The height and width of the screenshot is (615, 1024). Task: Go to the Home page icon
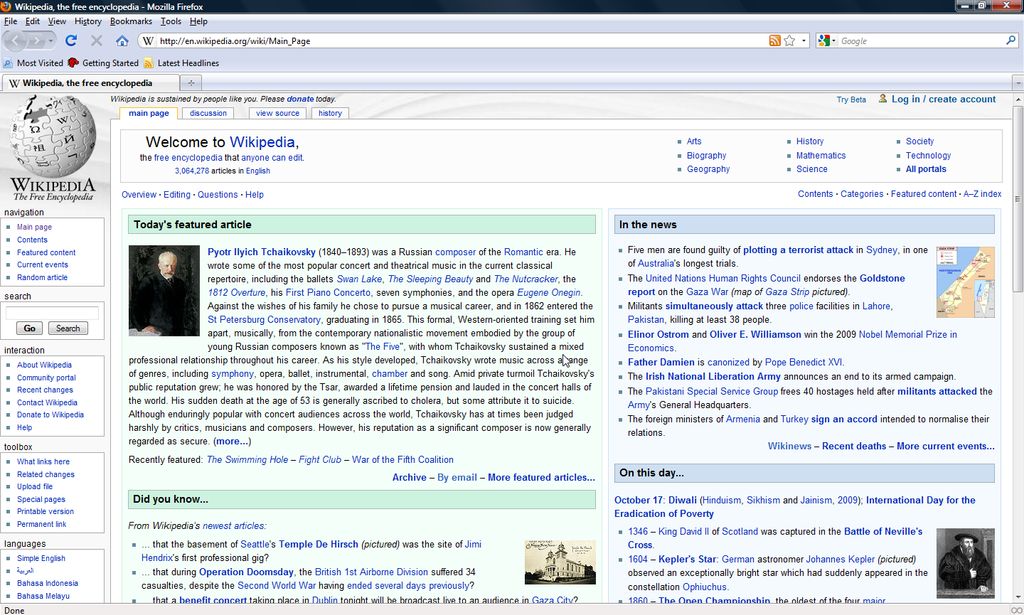(x=121, y=40)
